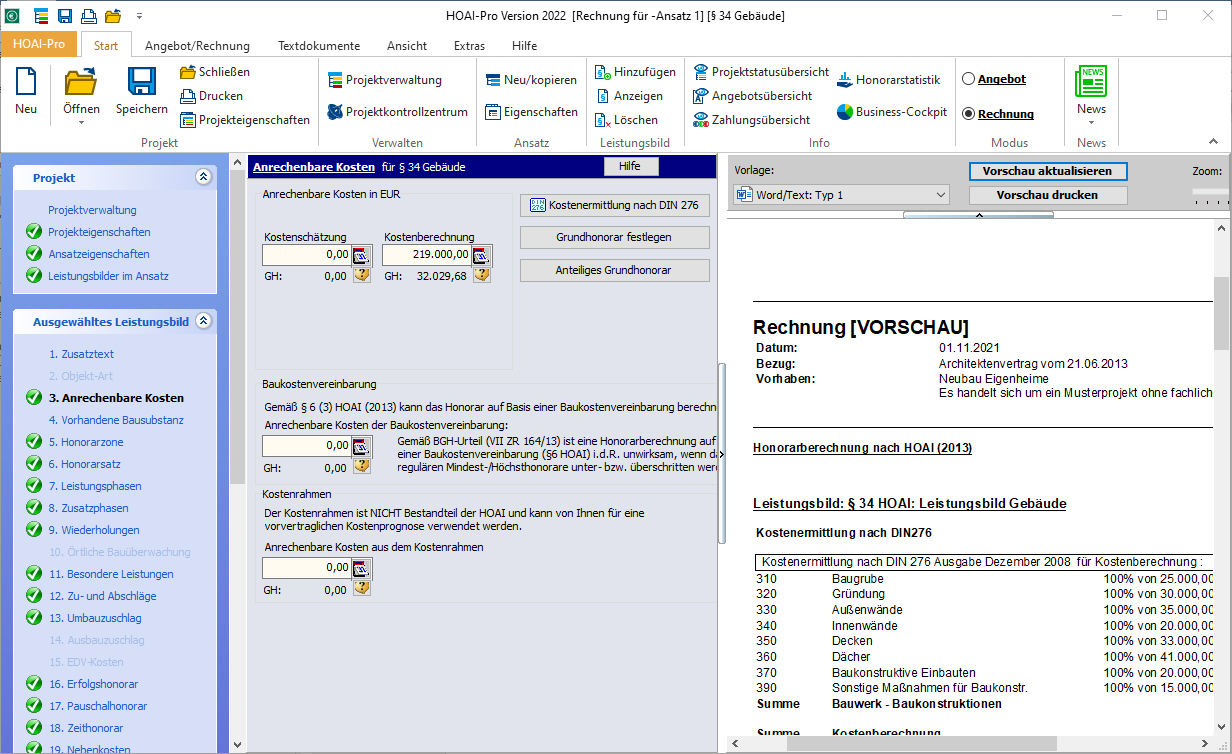Click the Anteiliges Grundhonorar button
Image resolution: width=1232 pixels, height=754 pixels.
tap(615, 270)
